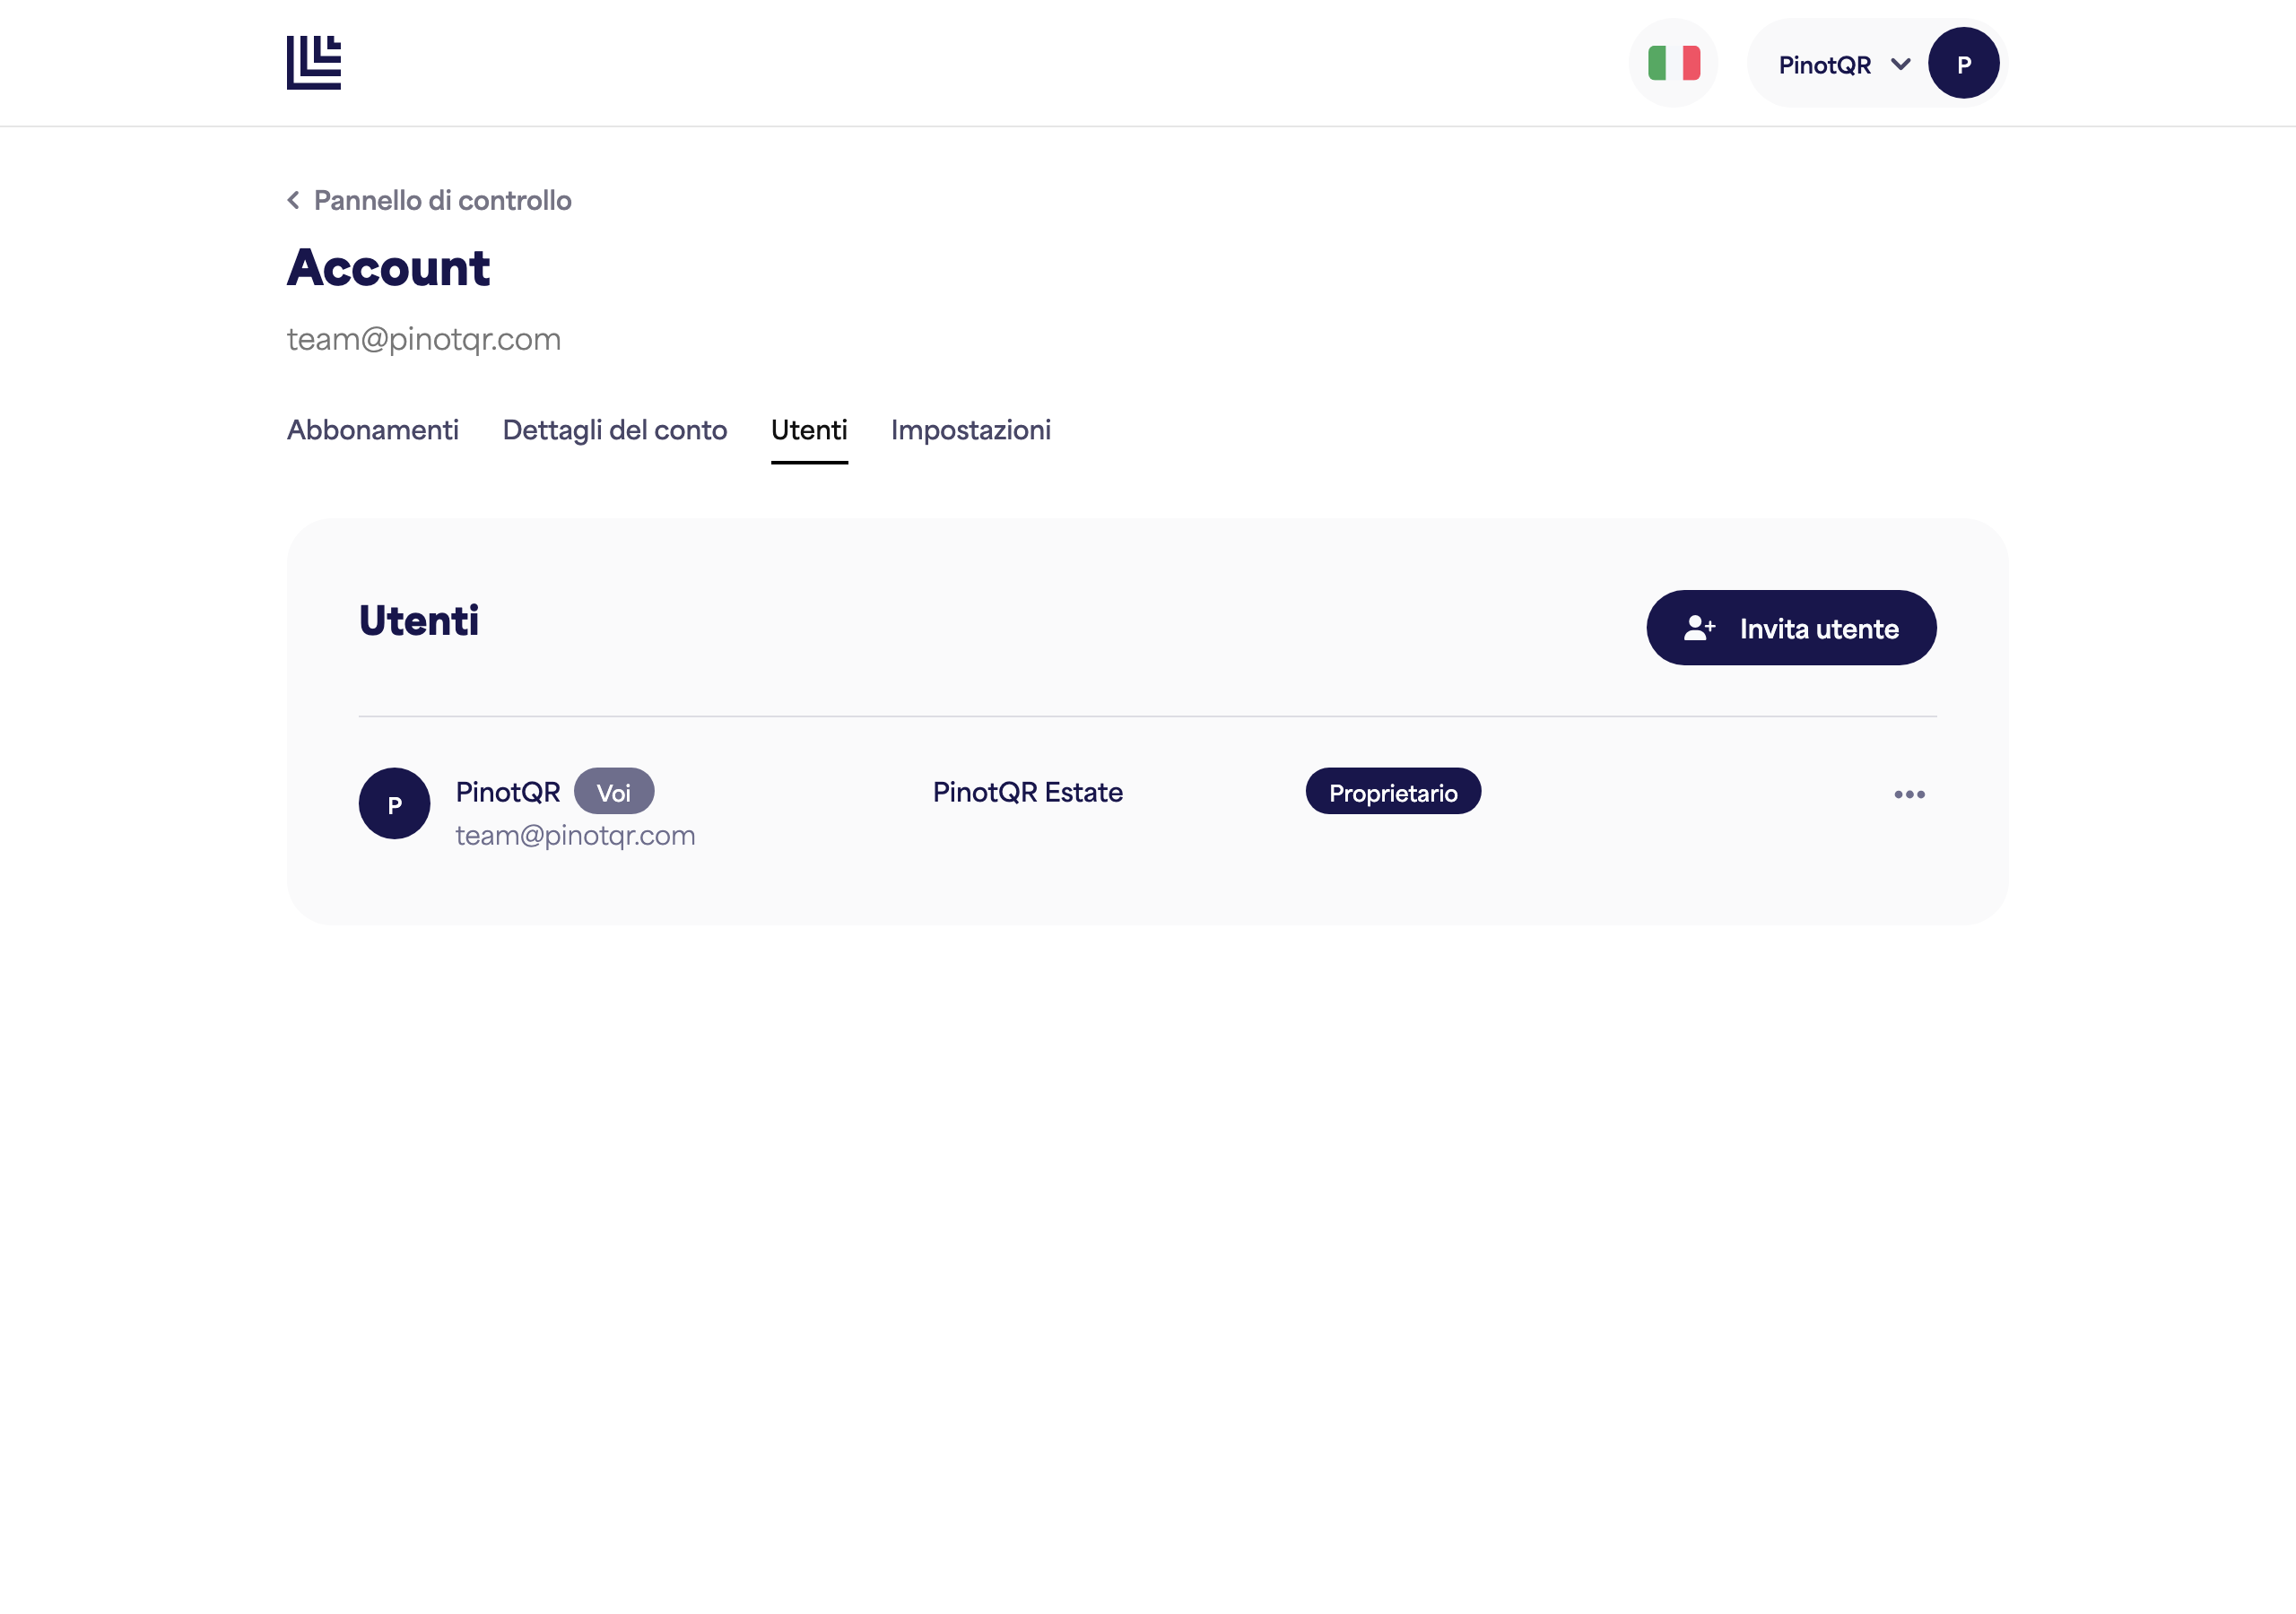Click the P avatar in the user row
2296x1614 pixels.
pos(394,803)
